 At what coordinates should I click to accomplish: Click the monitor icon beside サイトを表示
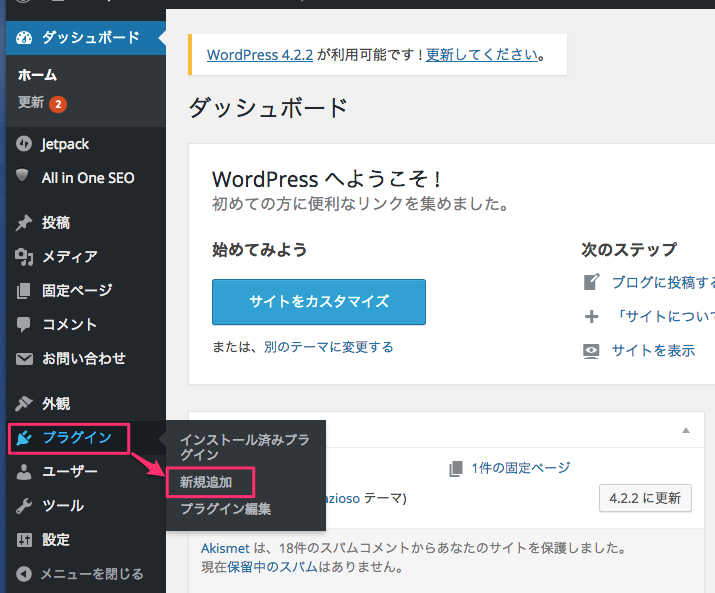[591, 351]
